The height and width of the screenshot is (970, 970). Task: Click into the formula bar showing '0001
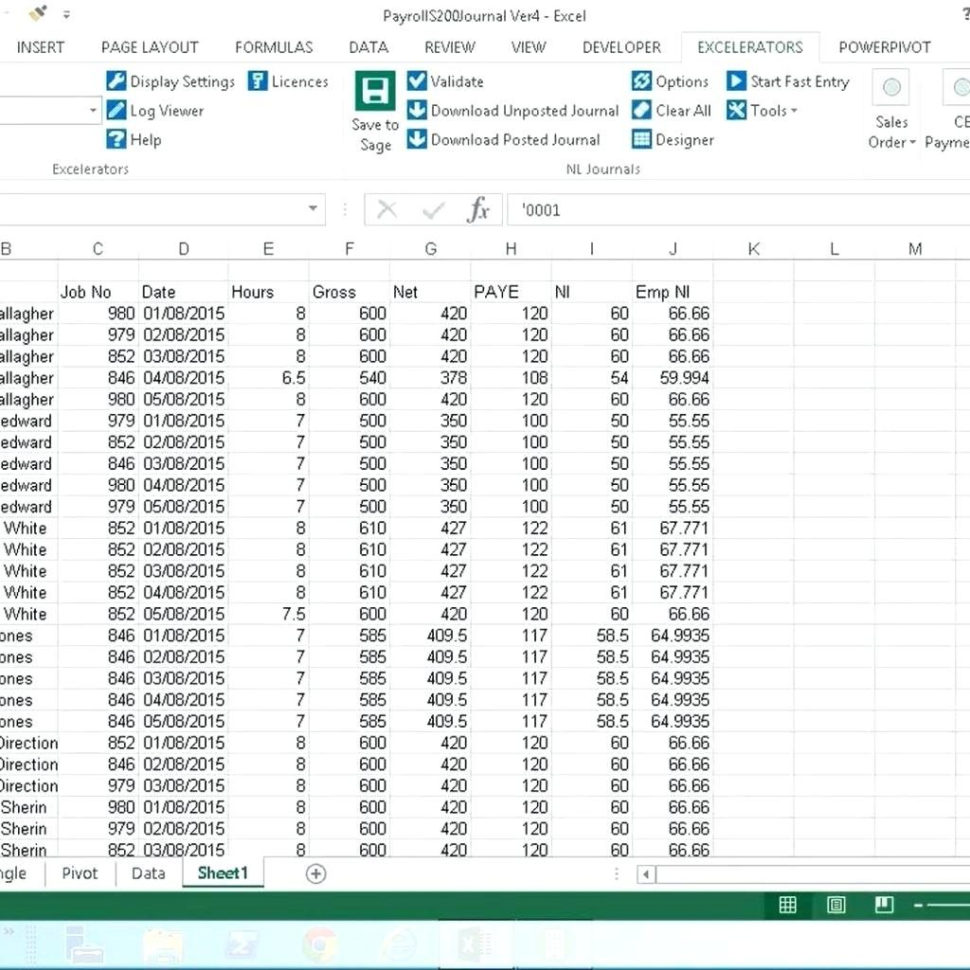tap(738, 210)
